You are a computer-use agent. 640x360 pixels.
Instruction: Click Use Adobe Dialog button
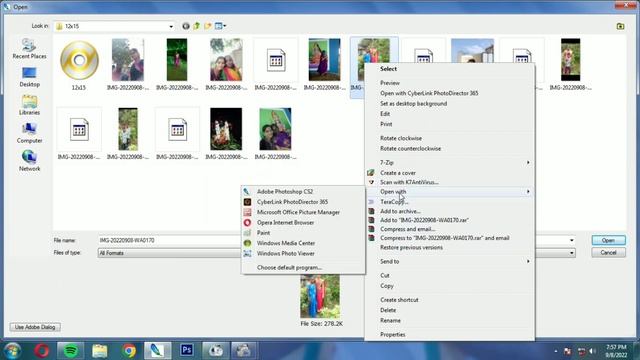coord(35,327)
